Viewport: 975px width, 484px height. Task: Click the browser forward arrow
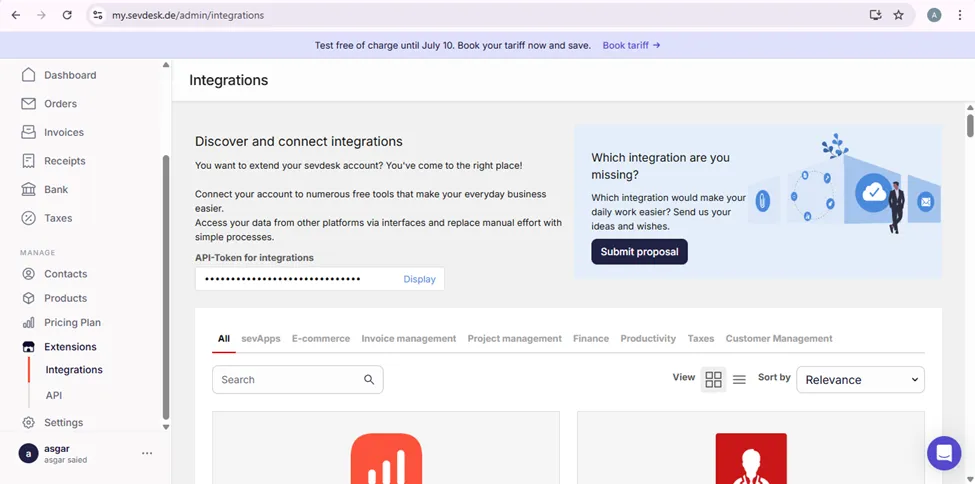coord(42,15)
